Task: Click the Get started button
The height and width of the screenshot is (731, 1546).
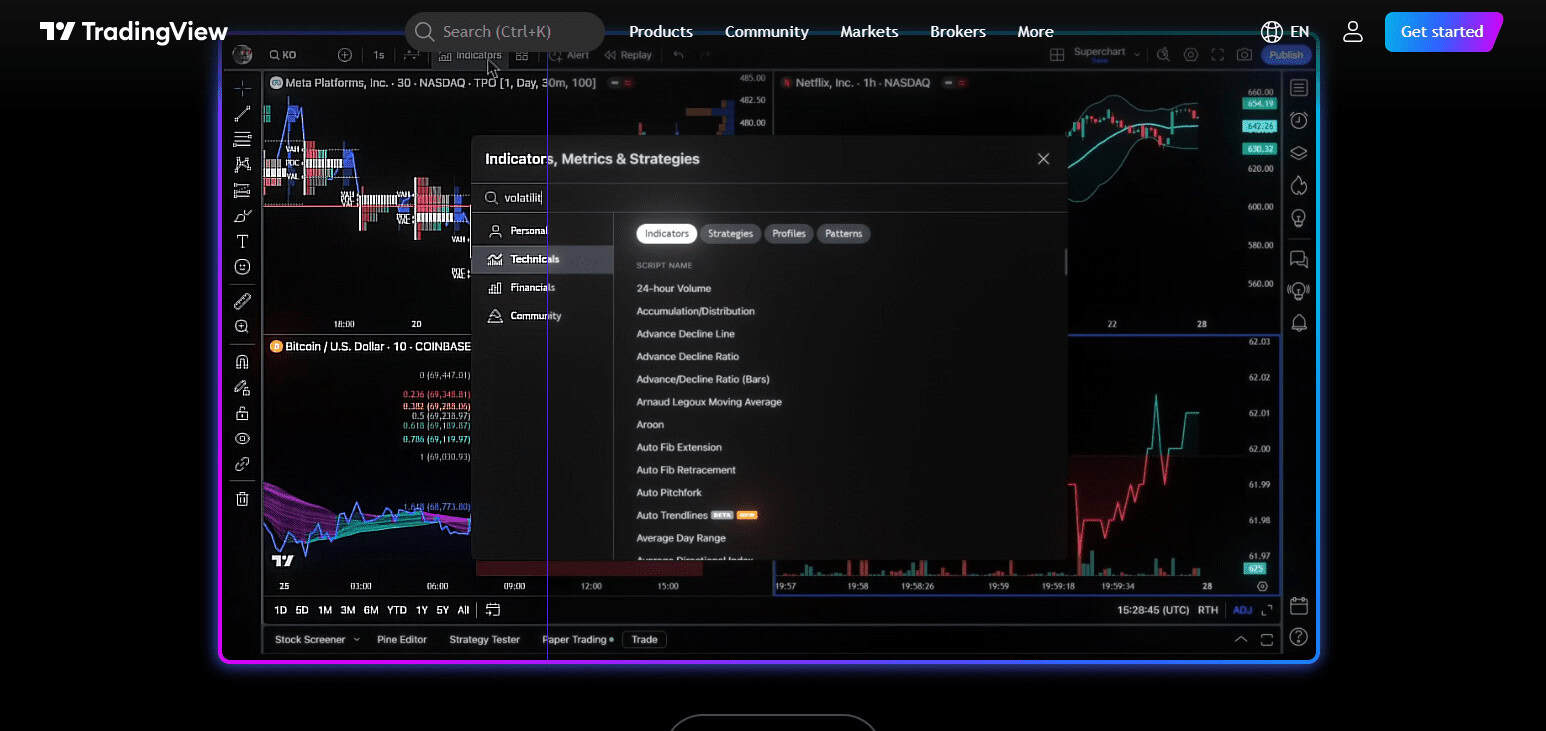Action: [1442, 32]
